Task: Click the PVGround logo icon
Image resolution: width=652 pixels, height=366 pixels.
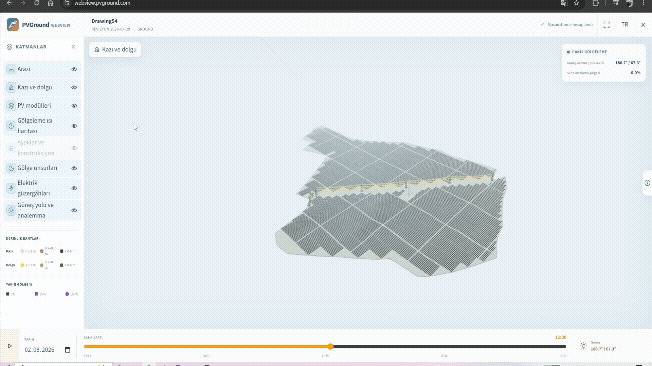Action: (13, 25)
